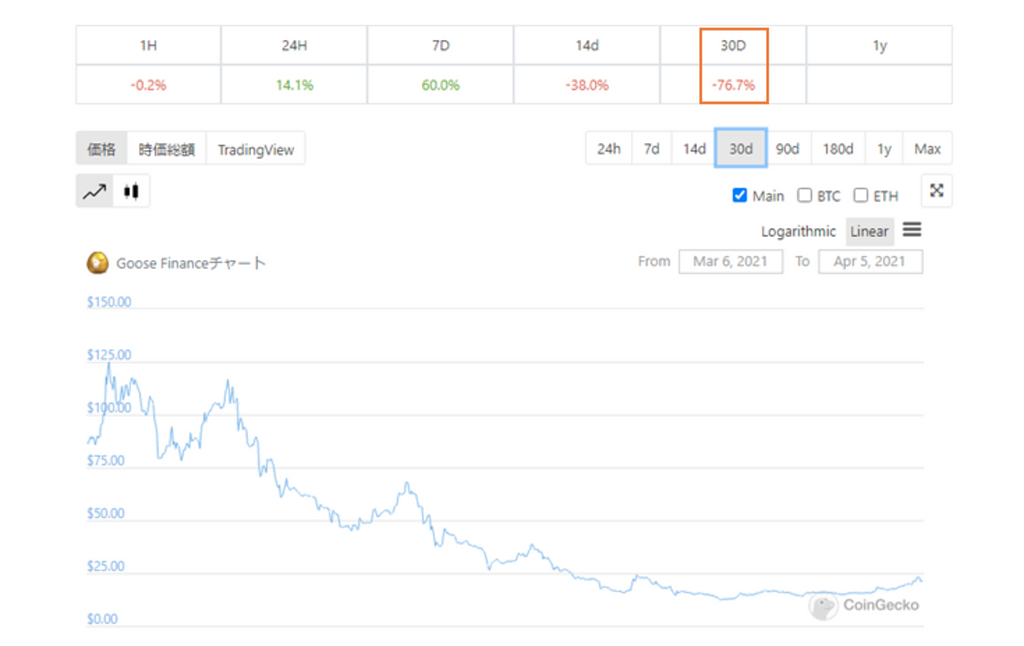Click the 30D change cell showing -76.7%
Image resolution: width=1024 pixels, height=646 pixels.
(x=733, y=85)
